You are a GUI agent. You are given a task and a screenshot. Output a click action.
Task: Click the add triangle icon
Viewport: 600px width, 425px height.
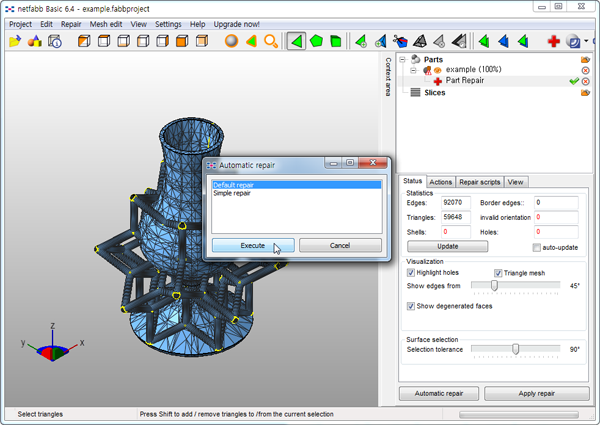point(361,41)
